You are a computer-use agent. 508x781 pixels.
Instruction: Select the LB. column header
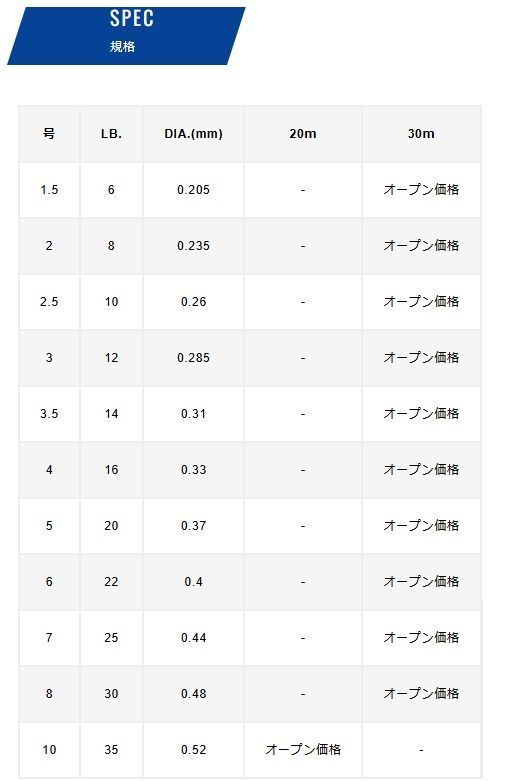(x=112, y=133)
